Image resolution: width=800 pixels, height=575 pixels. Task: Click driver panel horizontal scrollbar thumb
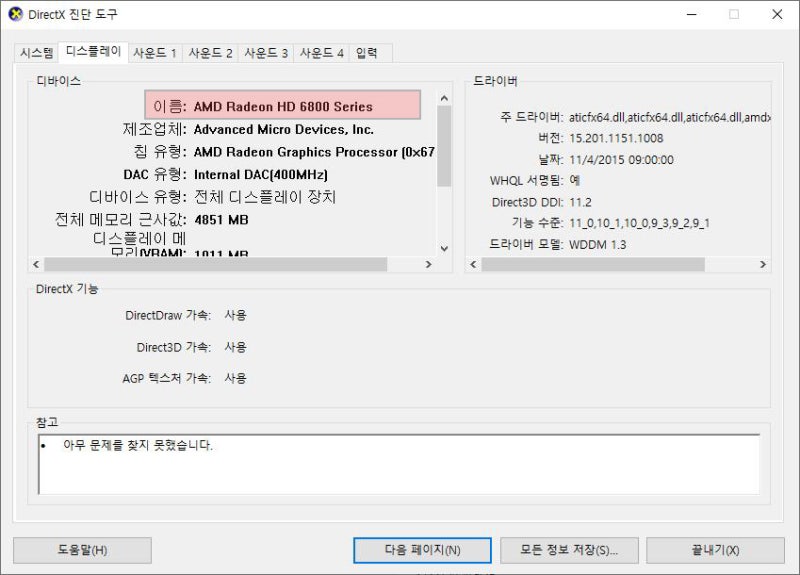[593, 264]
